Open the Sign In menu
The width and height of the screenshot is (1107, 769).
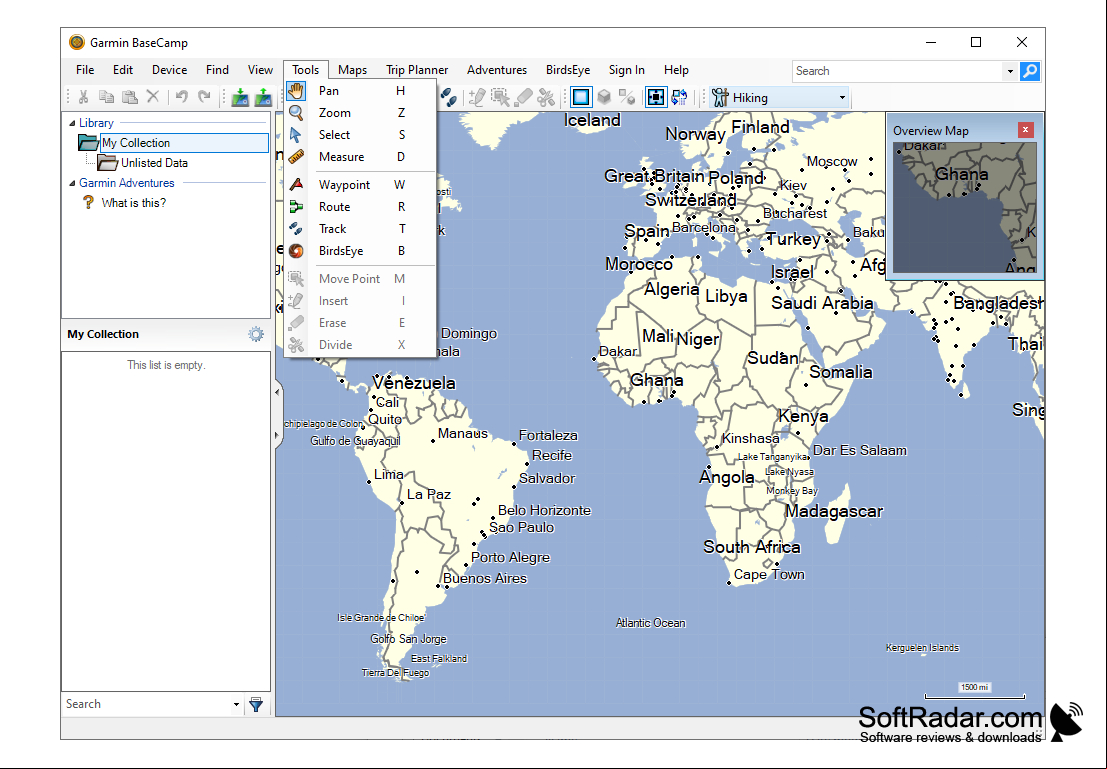point(627,70)
